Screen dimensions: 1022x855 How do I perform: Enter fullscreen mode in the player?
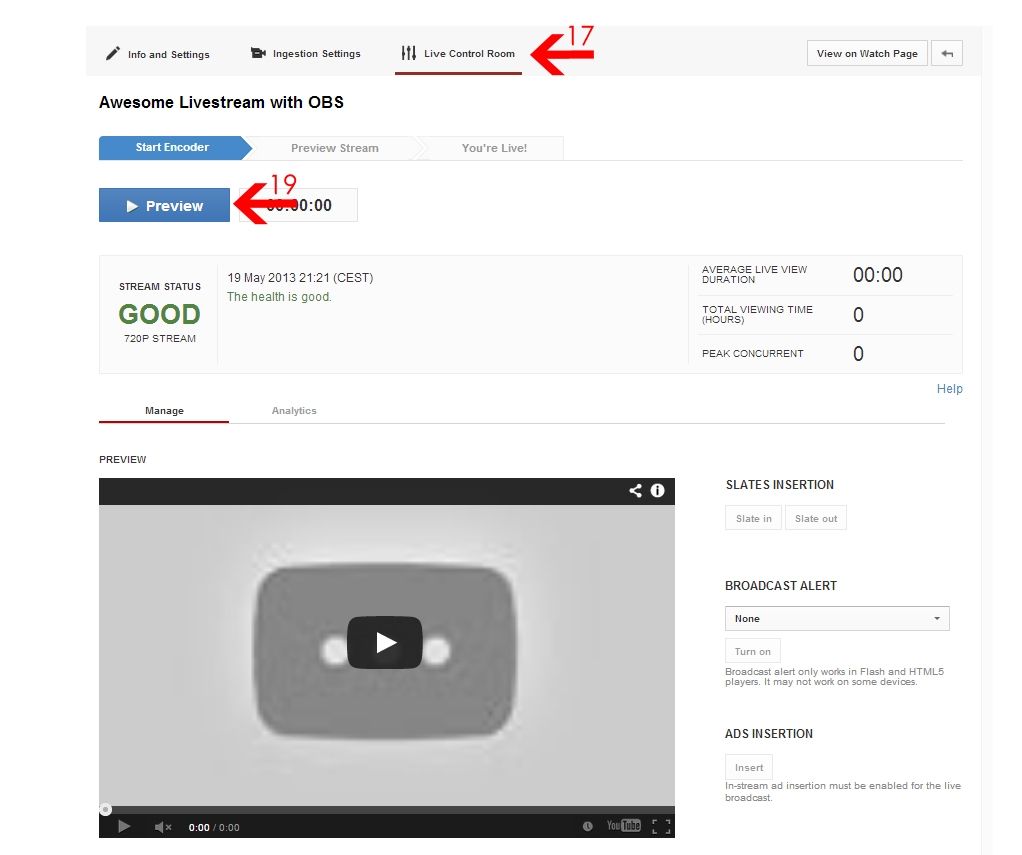pos(661,826)
